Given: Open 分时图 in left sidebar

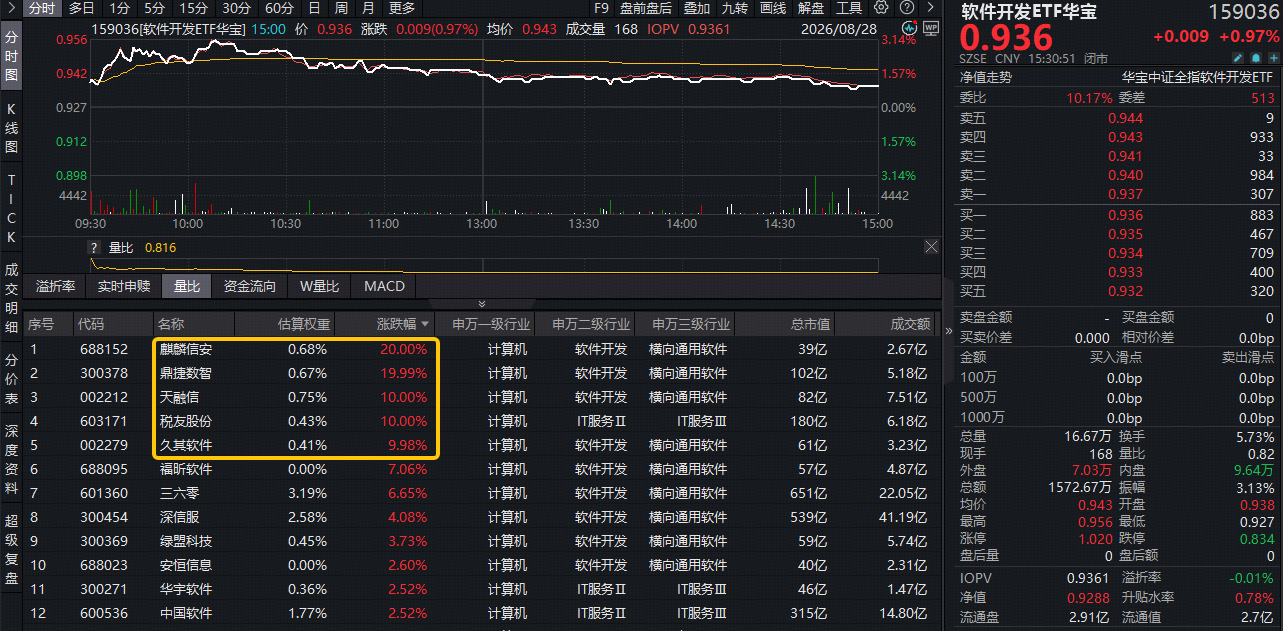Looking at the screenshot, I should (12, 56).
